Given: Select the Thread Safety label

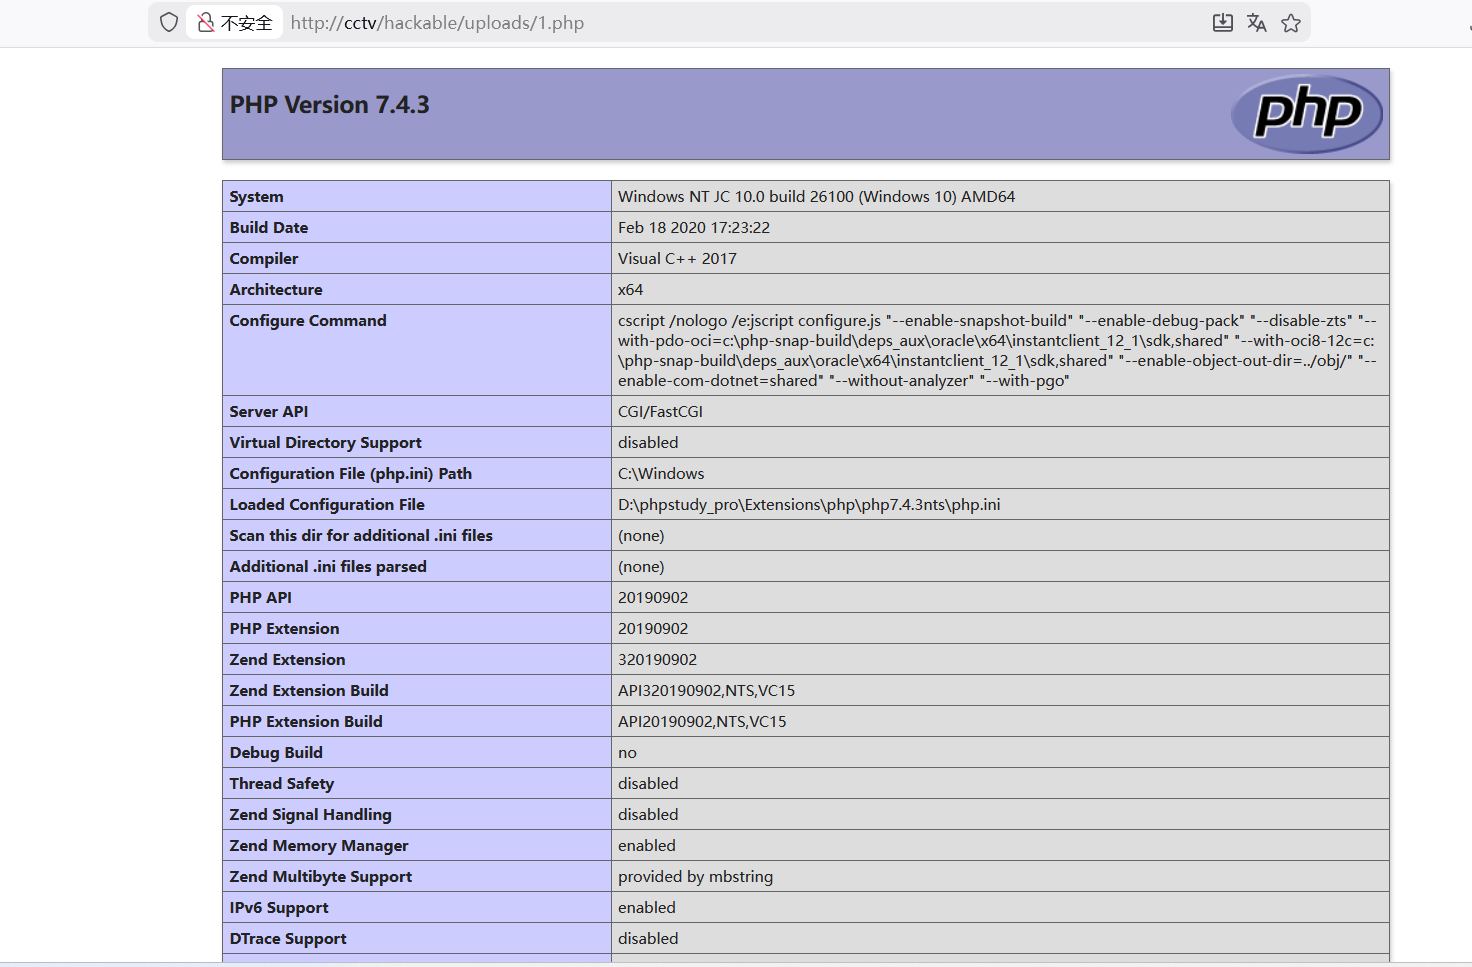Looking at the screenshot, I should click(x=282, y=784).
